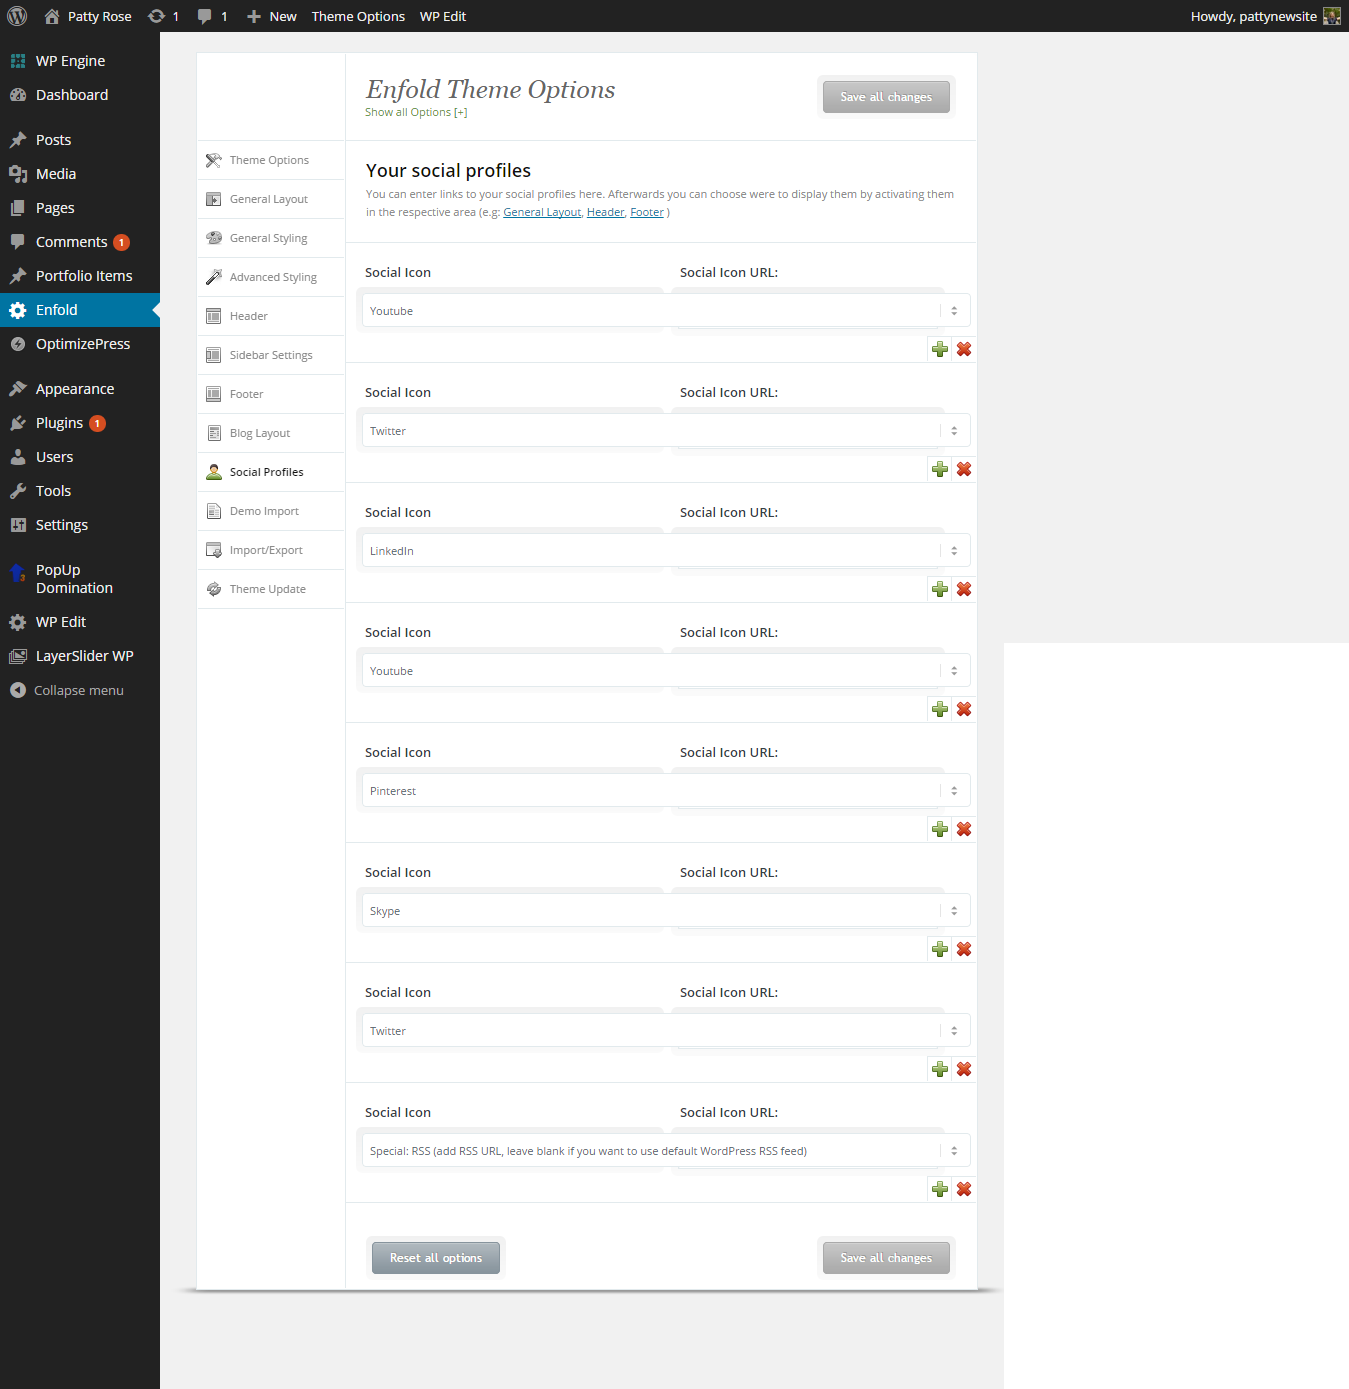Click the green plus icon under the RSS row
This screenshot has height=1389, width=1349.
point(940,1189)
